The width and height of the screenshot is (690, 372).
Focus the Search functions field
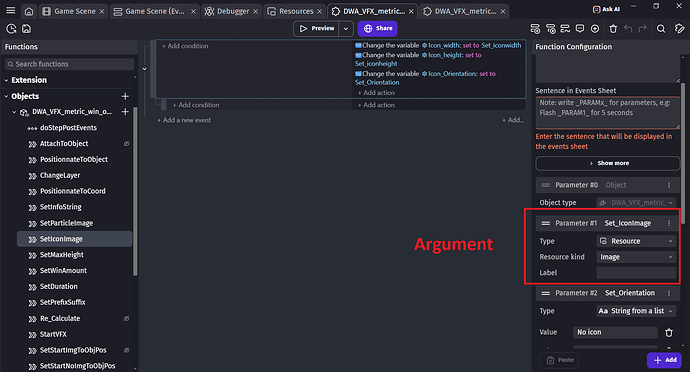[x=70, y=64]
